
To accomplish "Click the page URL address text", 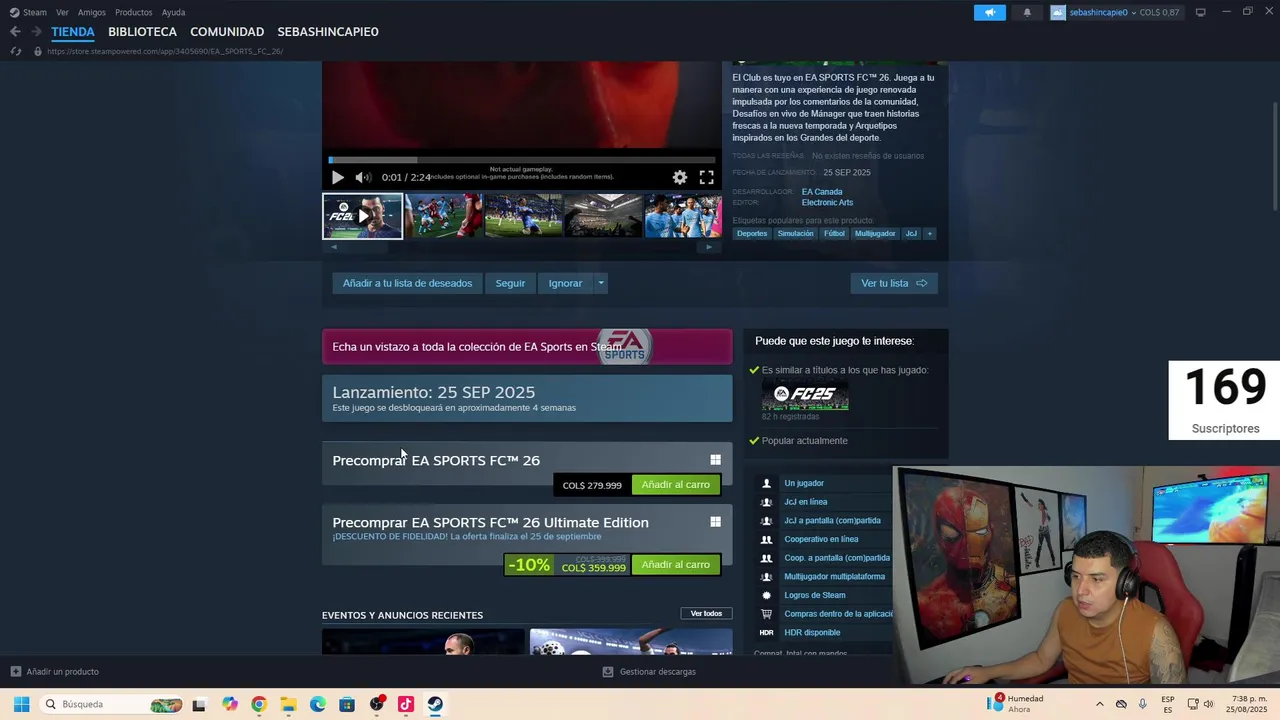I will click(x=165, y=51).
